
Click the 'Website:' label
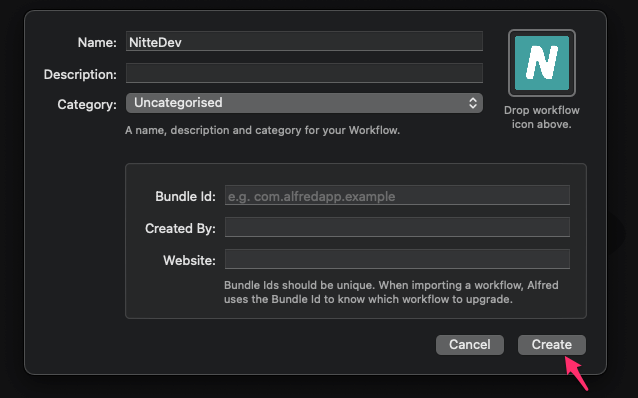[189, 260]
